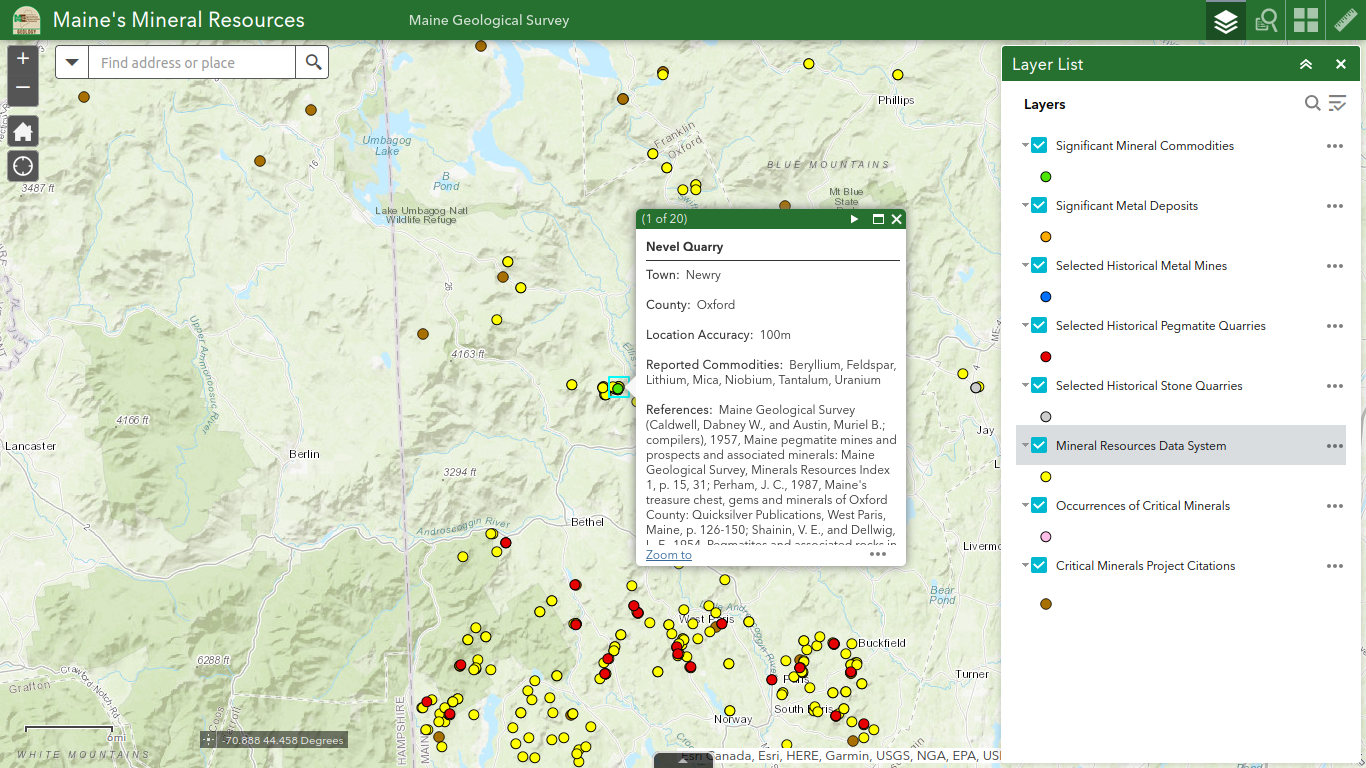Click Maine's Mineral Resources title text
Viewport: 1366px width, 768px height.
179,20
